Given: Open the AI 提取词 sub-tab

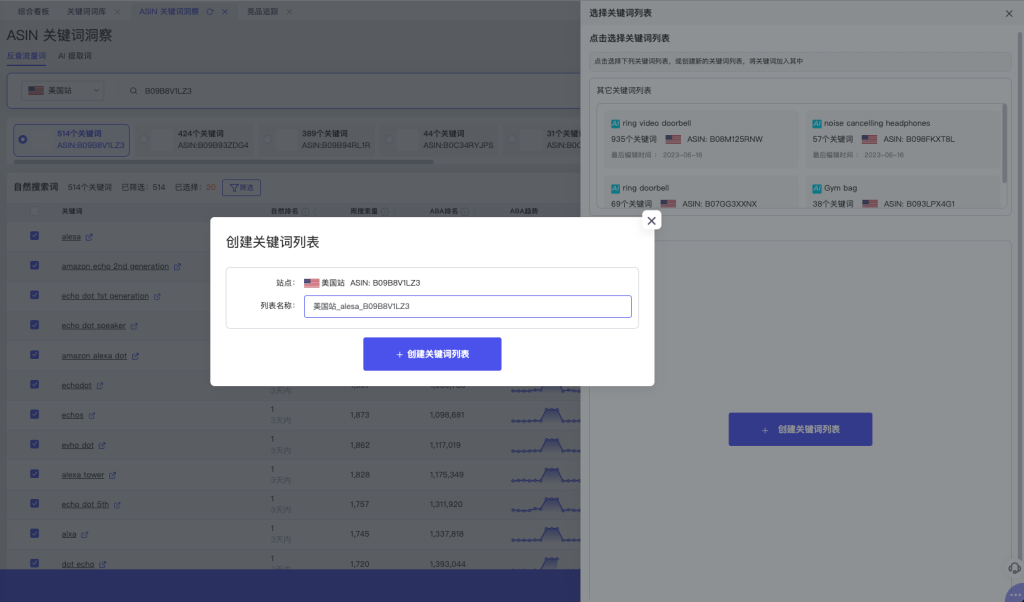Looking at the screenshot, I should [x=74, y=56].
